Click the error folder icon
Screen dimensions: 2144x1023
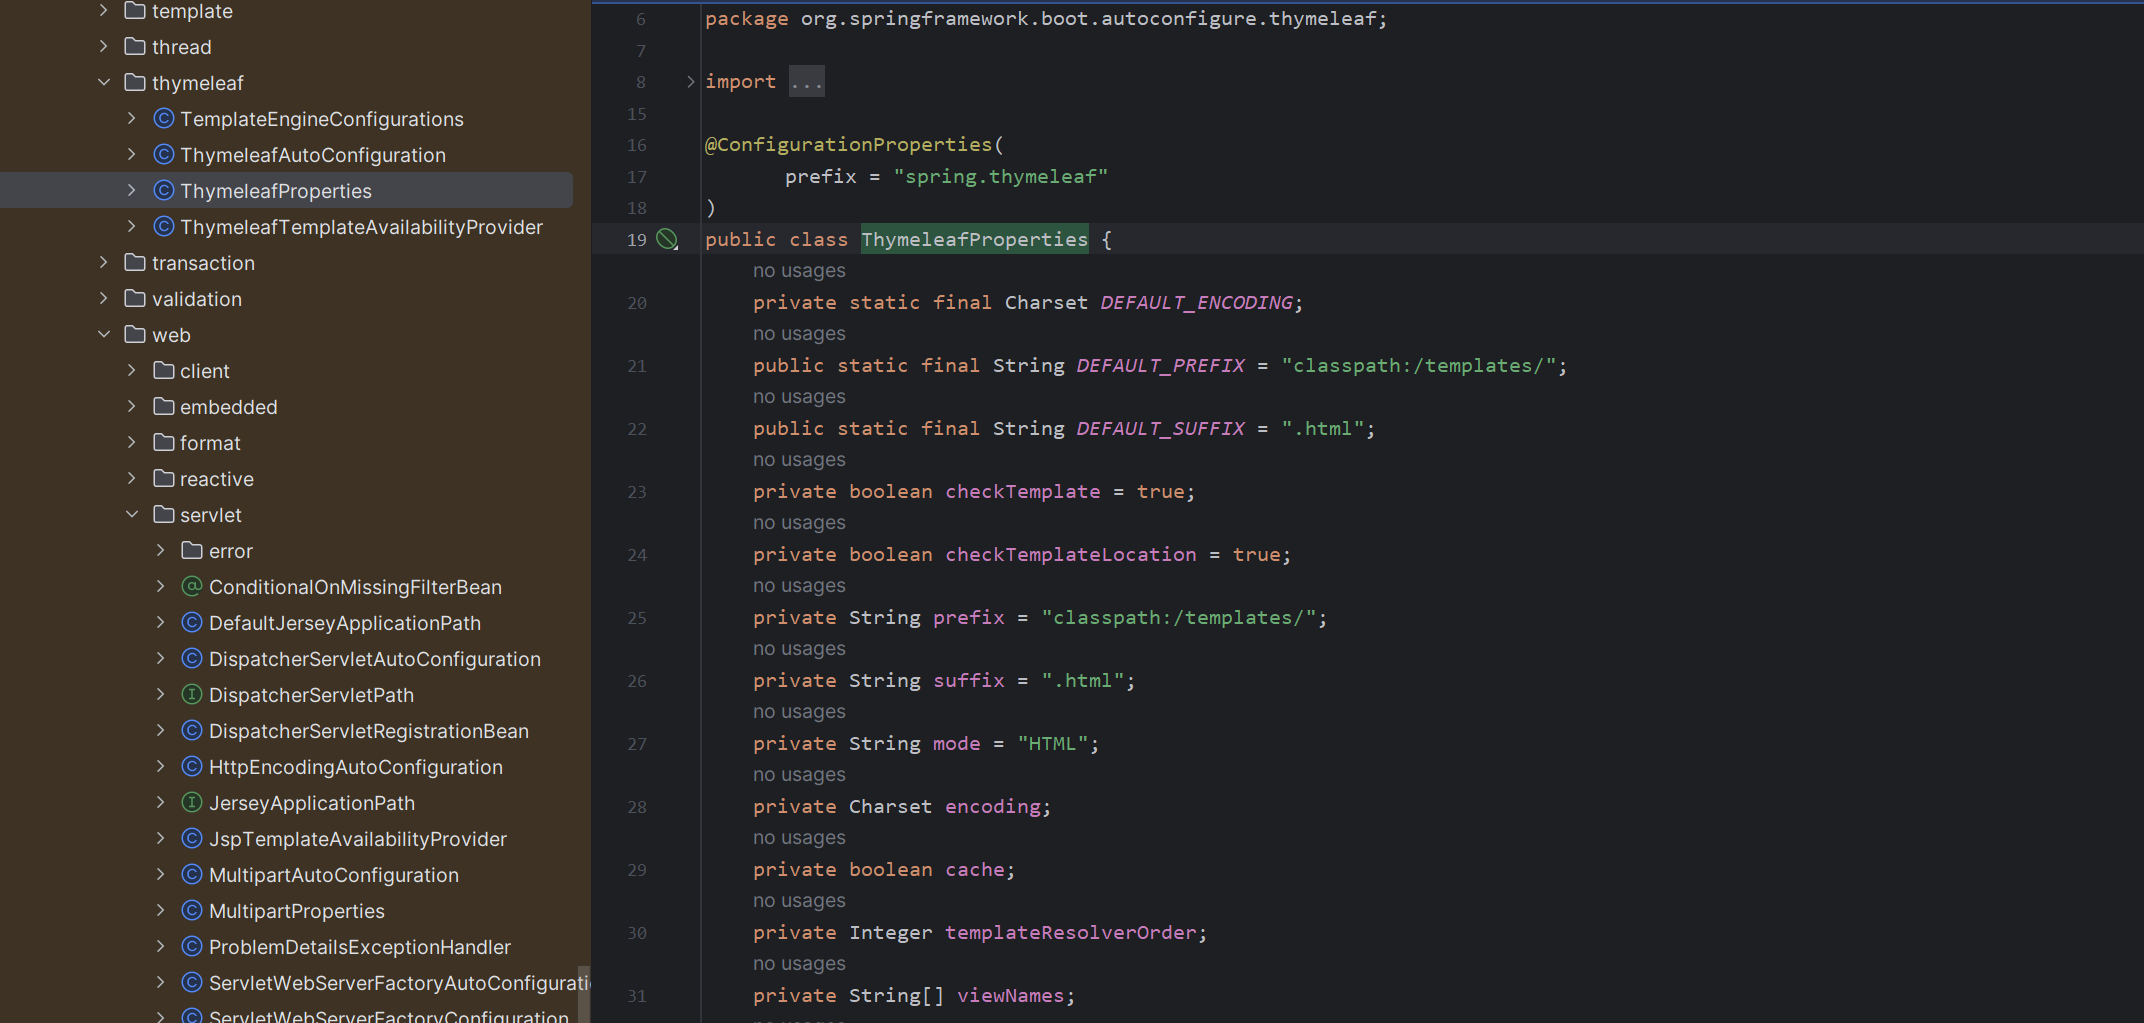(192, 550)
